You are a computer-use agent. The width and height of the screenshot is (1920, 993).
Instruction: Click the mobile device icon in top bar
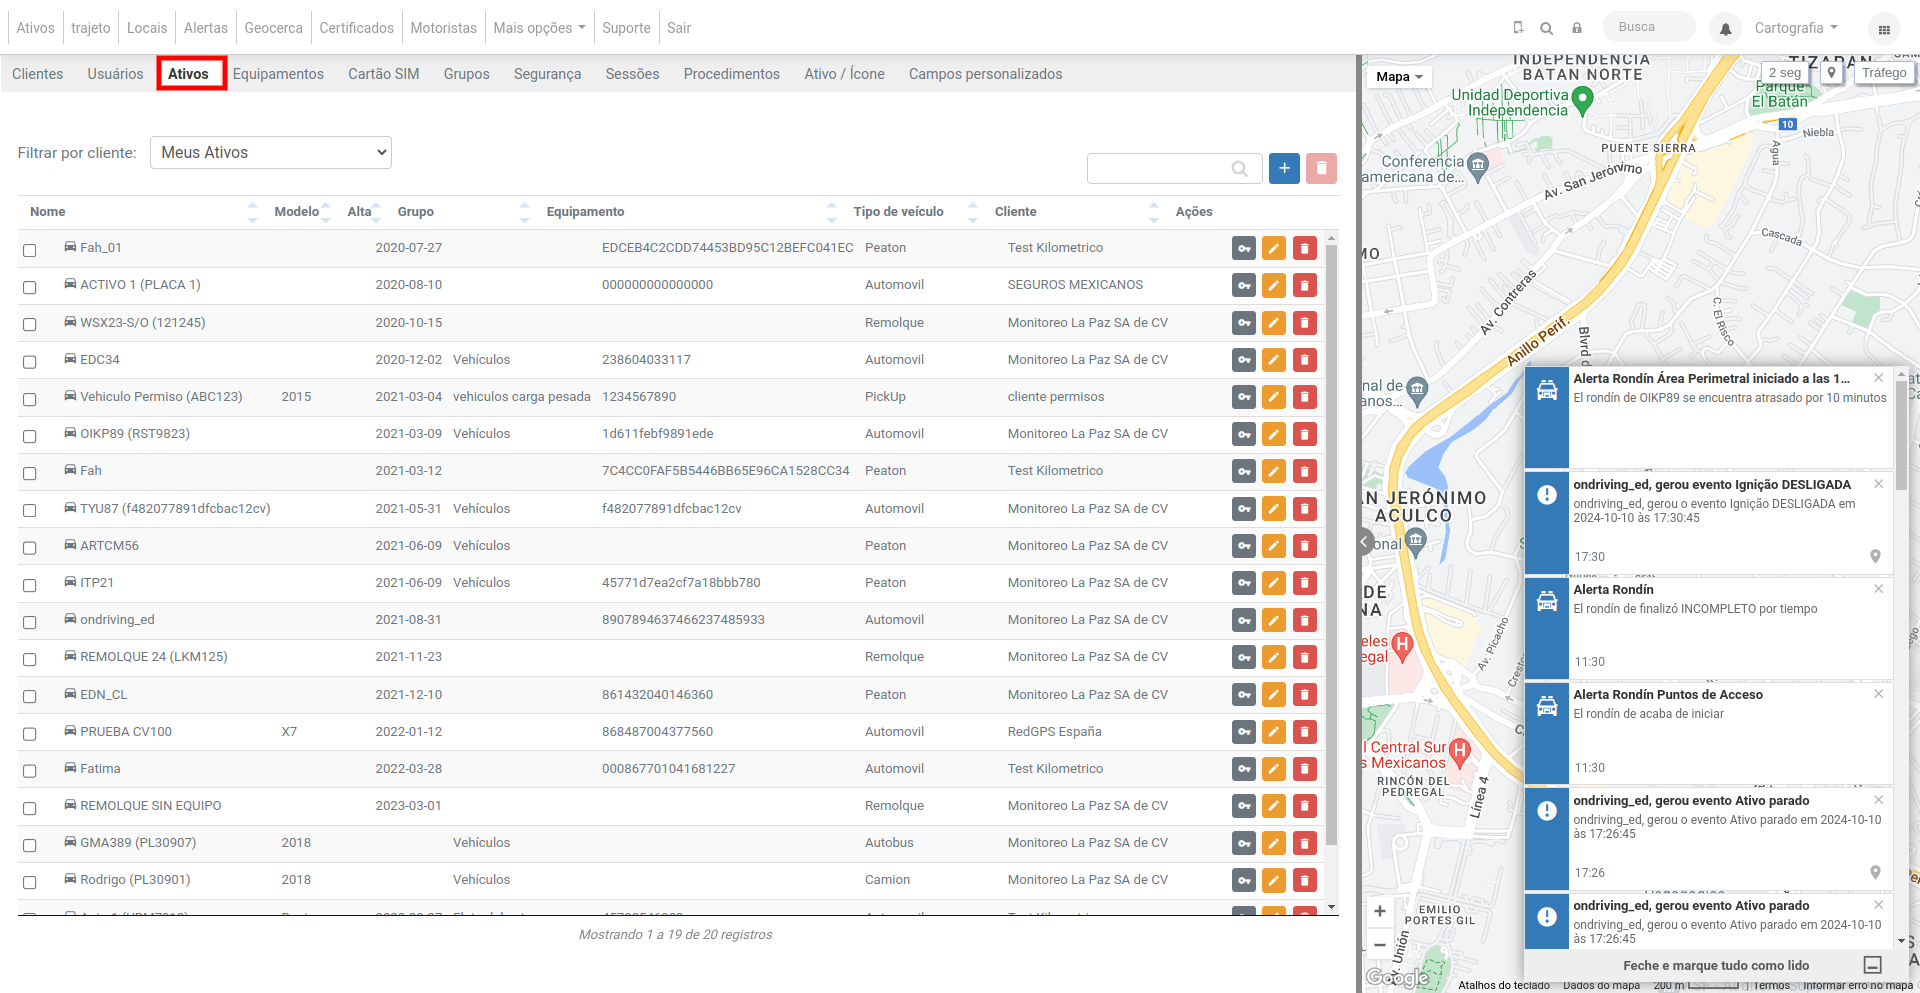1518,28
